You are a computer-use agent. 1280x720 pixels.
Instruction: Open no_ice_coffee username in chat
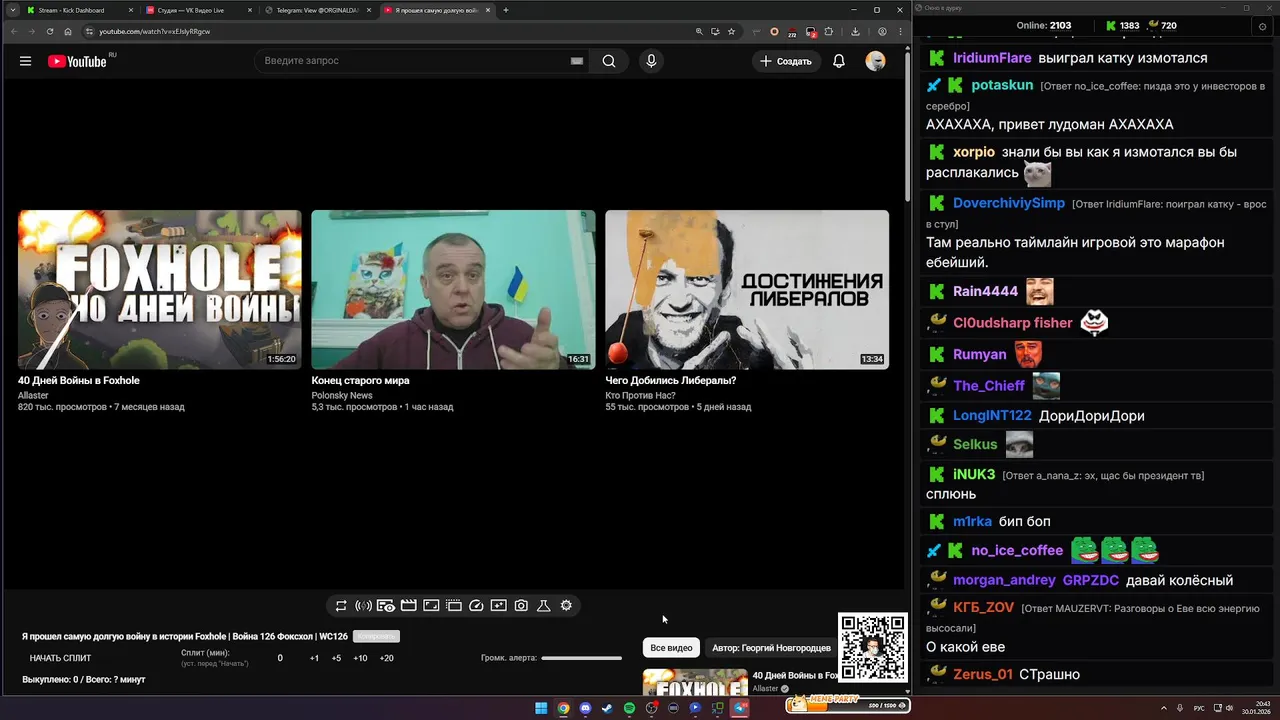tap(1017, 550)
